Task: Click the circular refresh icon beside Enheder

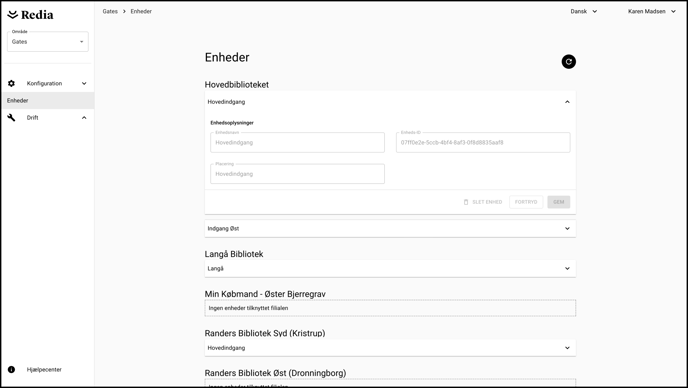Action: point(569,61)
